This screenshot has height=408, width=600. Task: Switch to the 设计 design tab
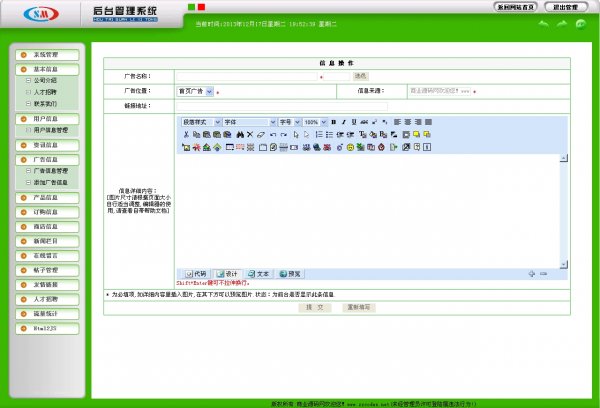[227, 274]
